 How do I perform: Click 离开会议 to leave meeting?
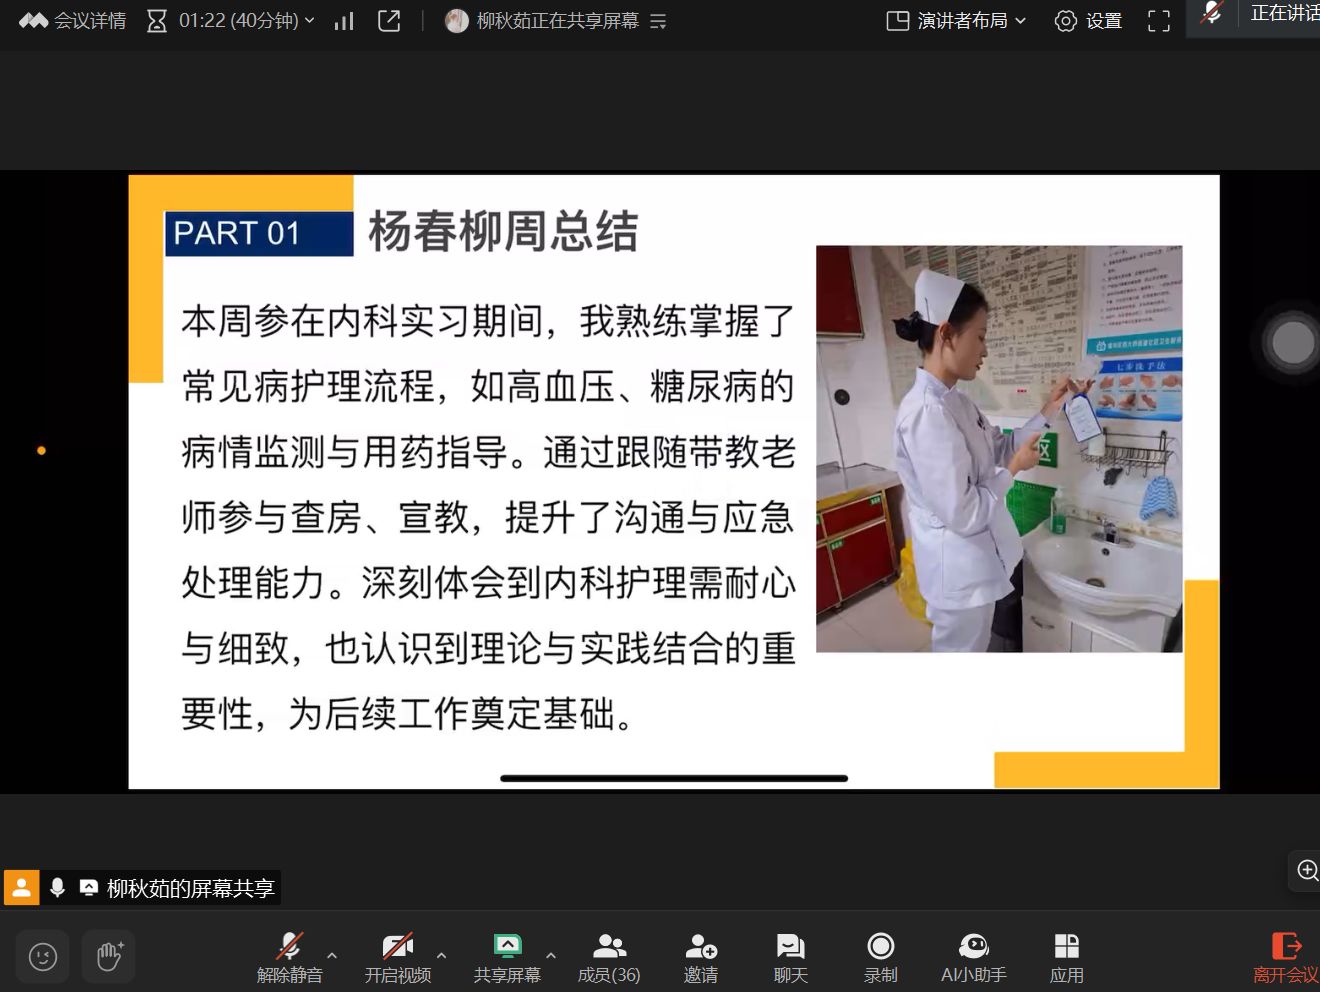coord(1285,958)
